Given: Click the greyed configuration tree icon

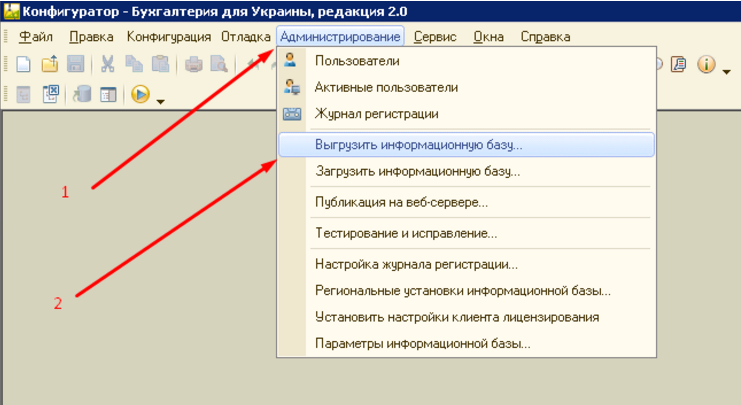Looking at the screenshot, I should [x=23, y=94].
